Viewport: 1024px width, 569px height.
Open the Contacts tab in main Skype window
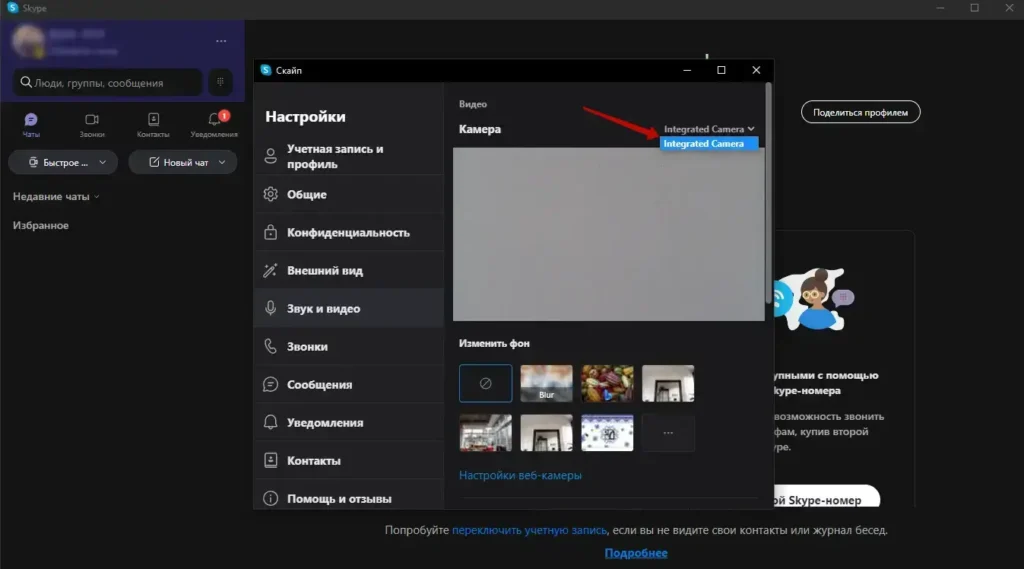pyautogui.click(x=153, y=124)
